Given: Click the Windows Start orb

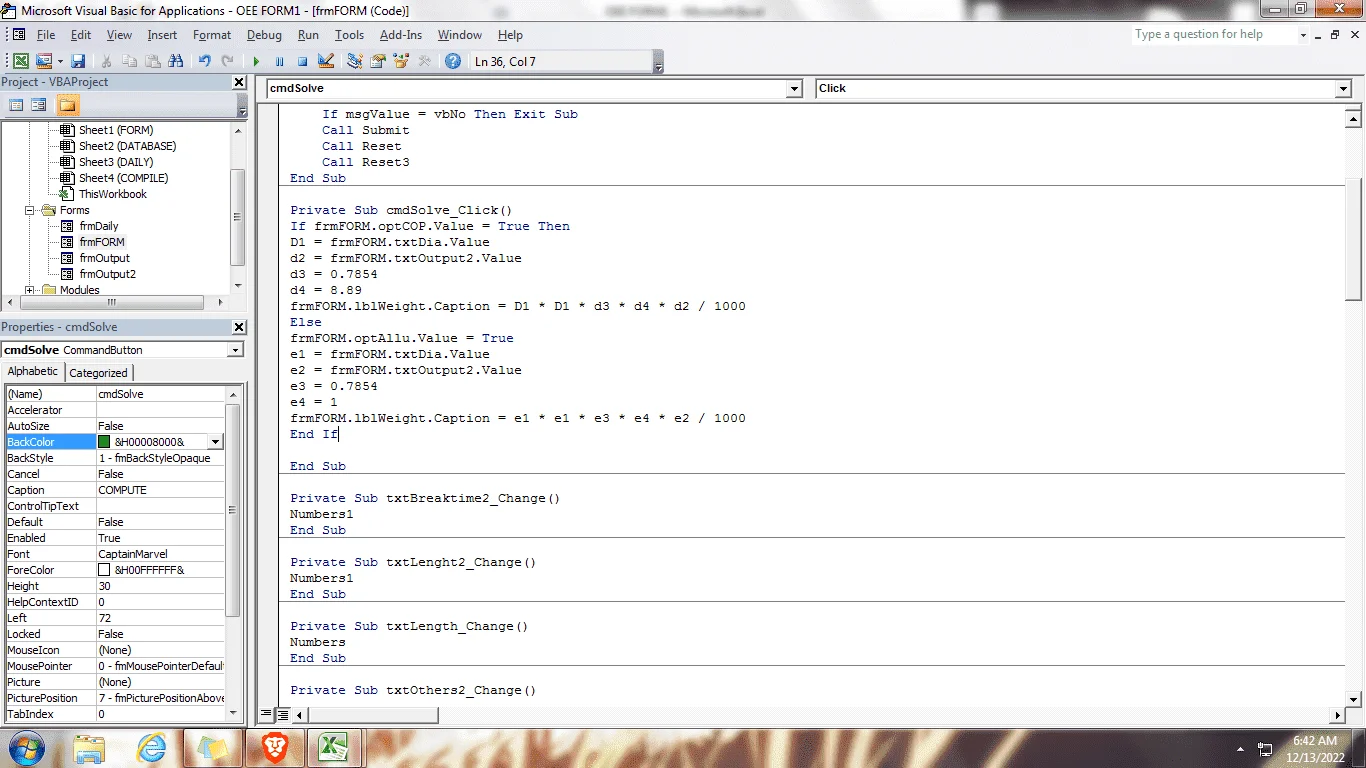Looking at the screenshot, I should 26,747.
